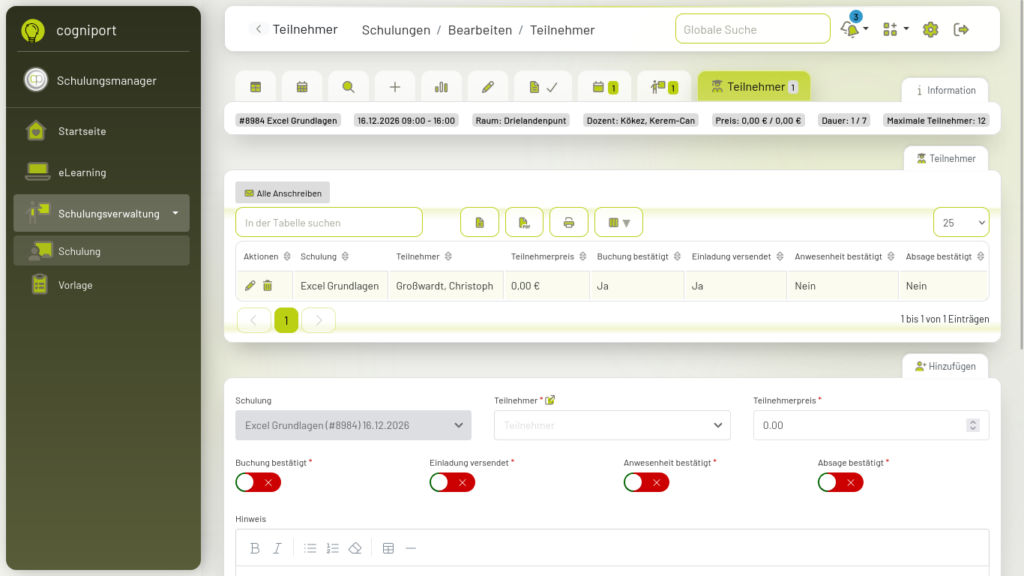Export table as PDF icon
Screen dimensions: 1024x576
(524, 223)
